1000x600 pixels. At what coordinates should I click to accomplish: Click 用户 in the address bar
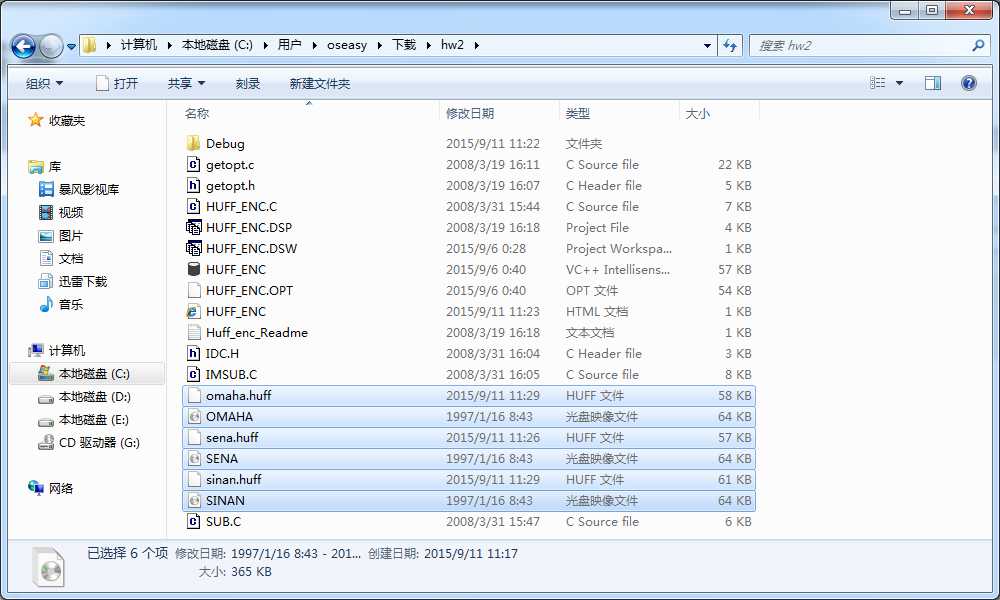coord(290,45)
